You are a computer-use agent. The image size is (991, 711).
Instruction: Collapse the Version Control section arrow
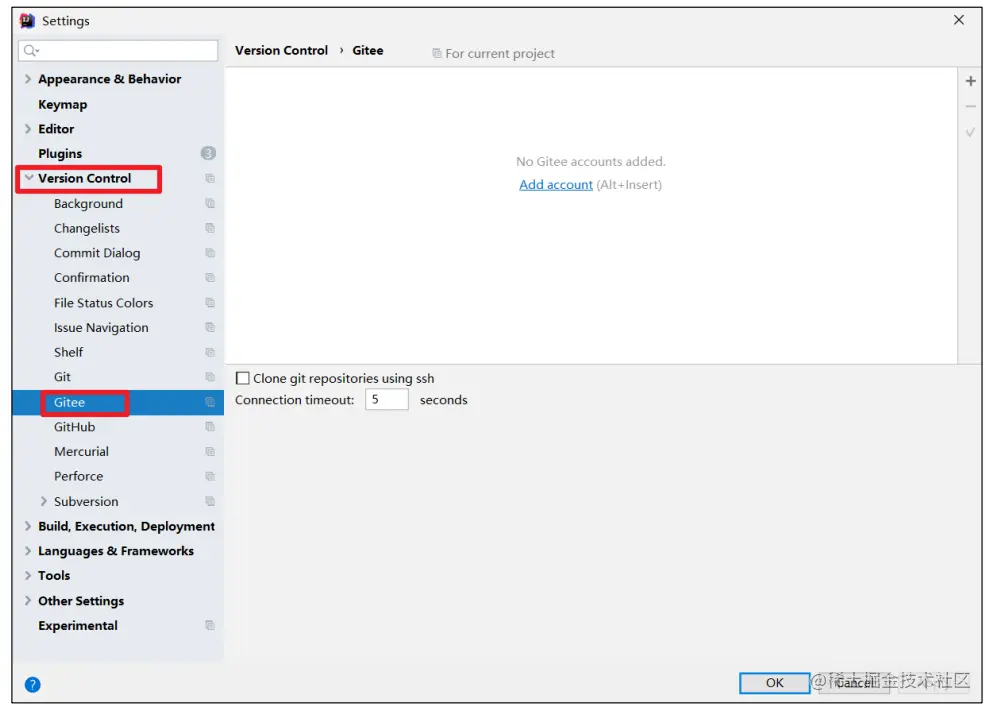click(x=28, y=178)
